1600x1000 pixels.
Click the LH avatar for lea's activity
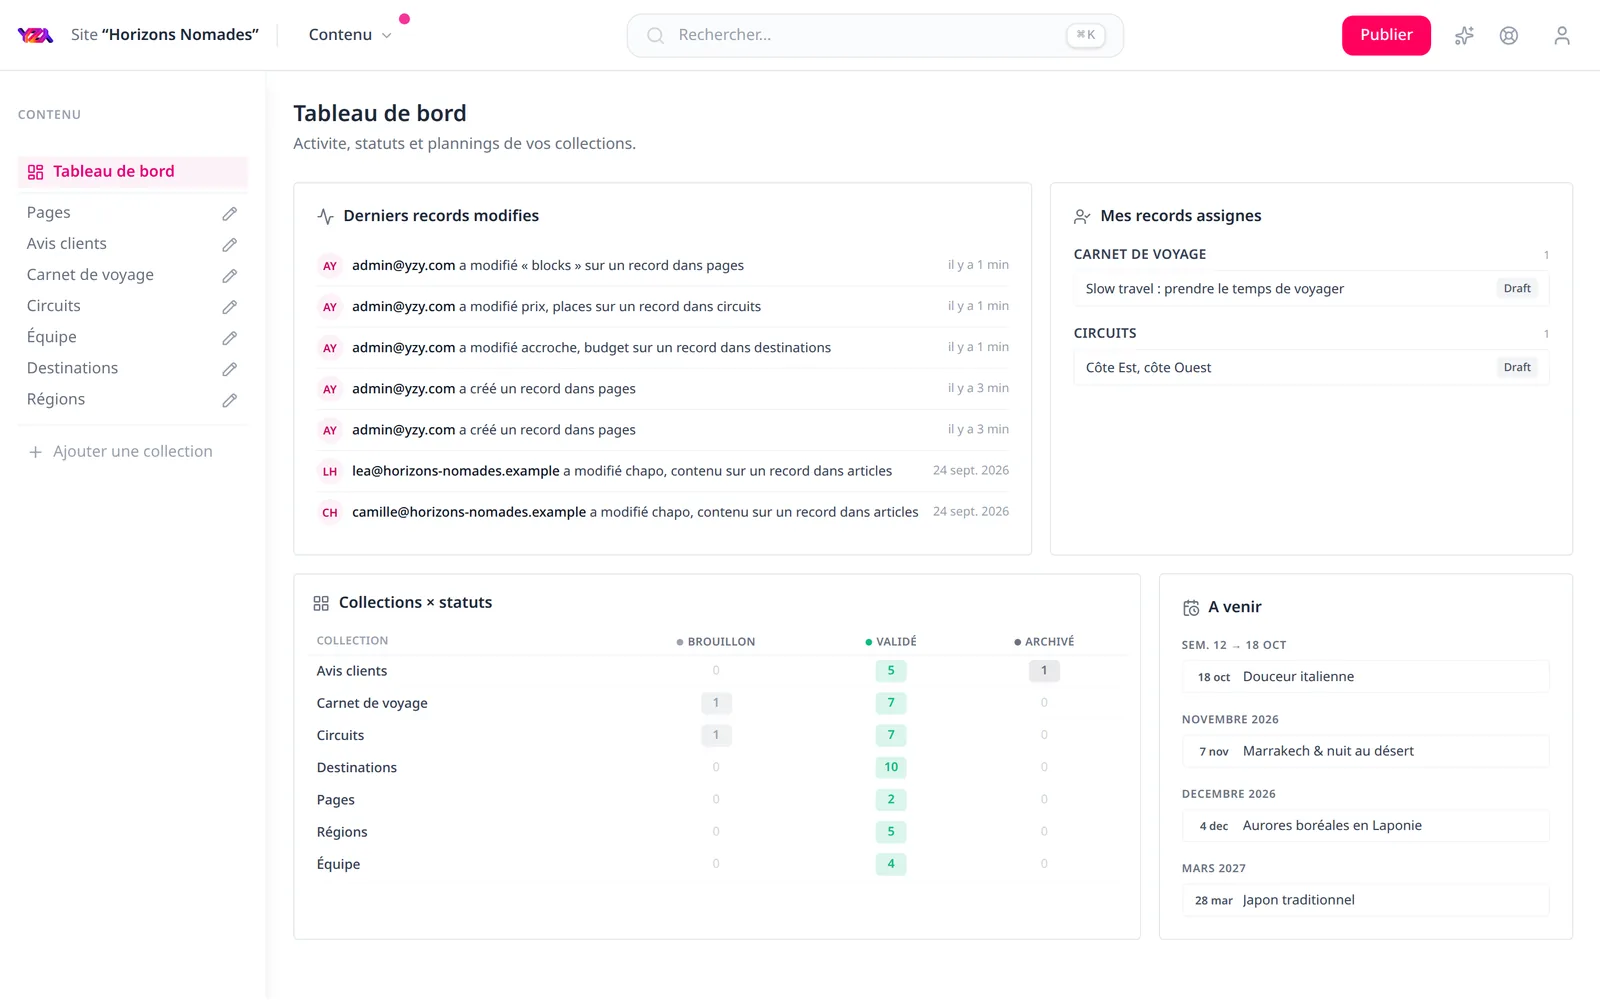(330, 471)
